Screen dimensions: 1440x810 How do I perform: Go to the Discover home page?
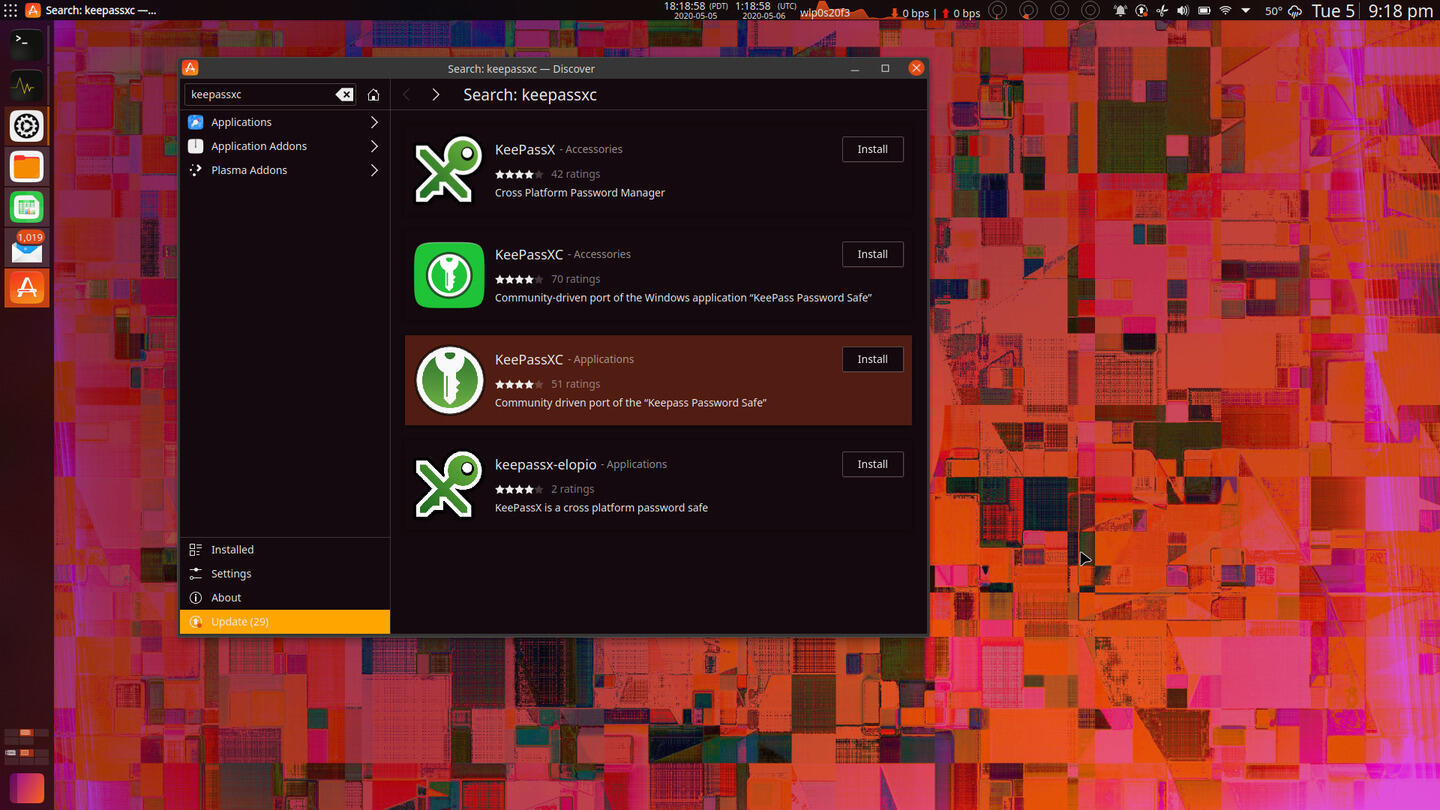point(373,94)
